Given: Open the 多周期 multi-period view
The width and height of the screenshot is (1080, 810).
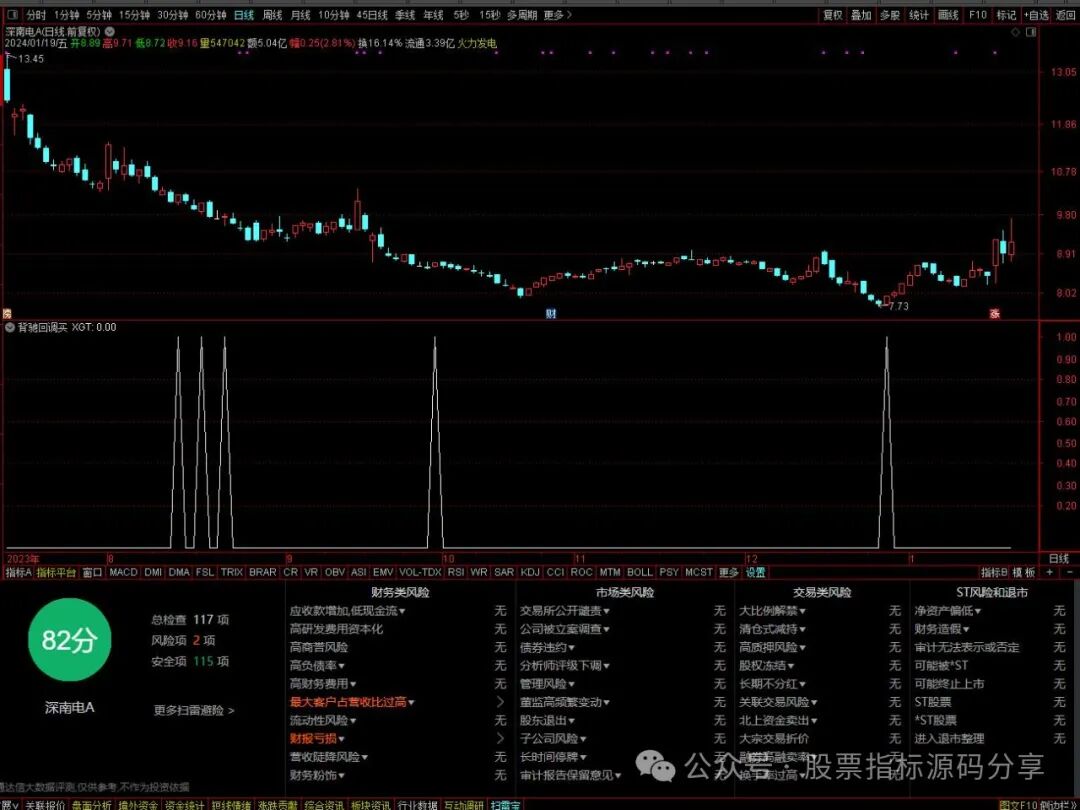Looking at the screenshot, I should [x=522, y=14].
